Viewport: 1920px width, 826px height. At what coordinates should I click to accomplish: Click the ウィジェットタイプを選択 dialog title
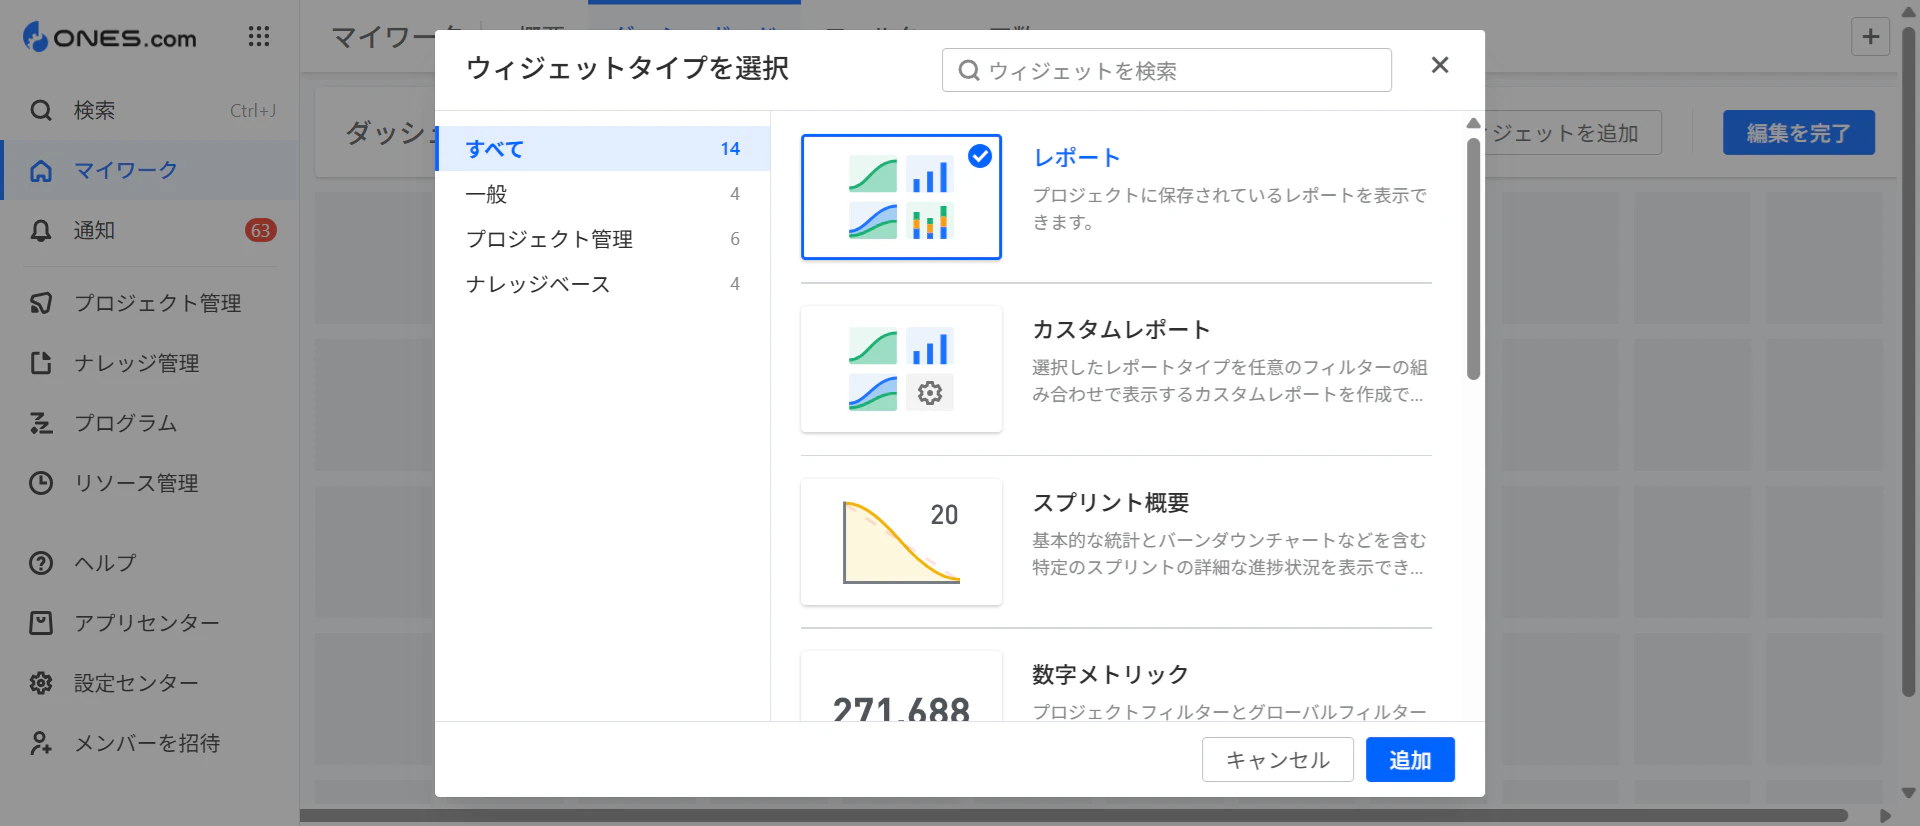click(x=627, y=68)
